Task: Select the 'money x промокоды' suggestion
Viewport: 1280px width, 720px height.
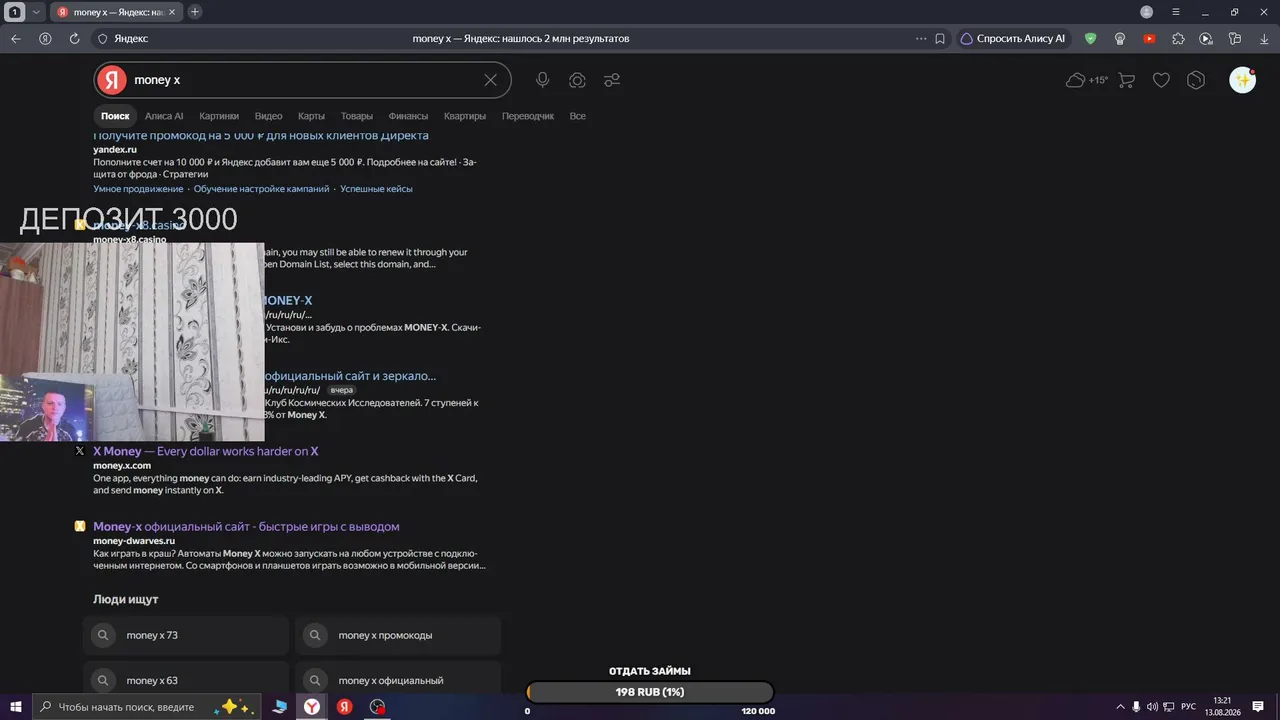Action: click(x=398, y=635)
